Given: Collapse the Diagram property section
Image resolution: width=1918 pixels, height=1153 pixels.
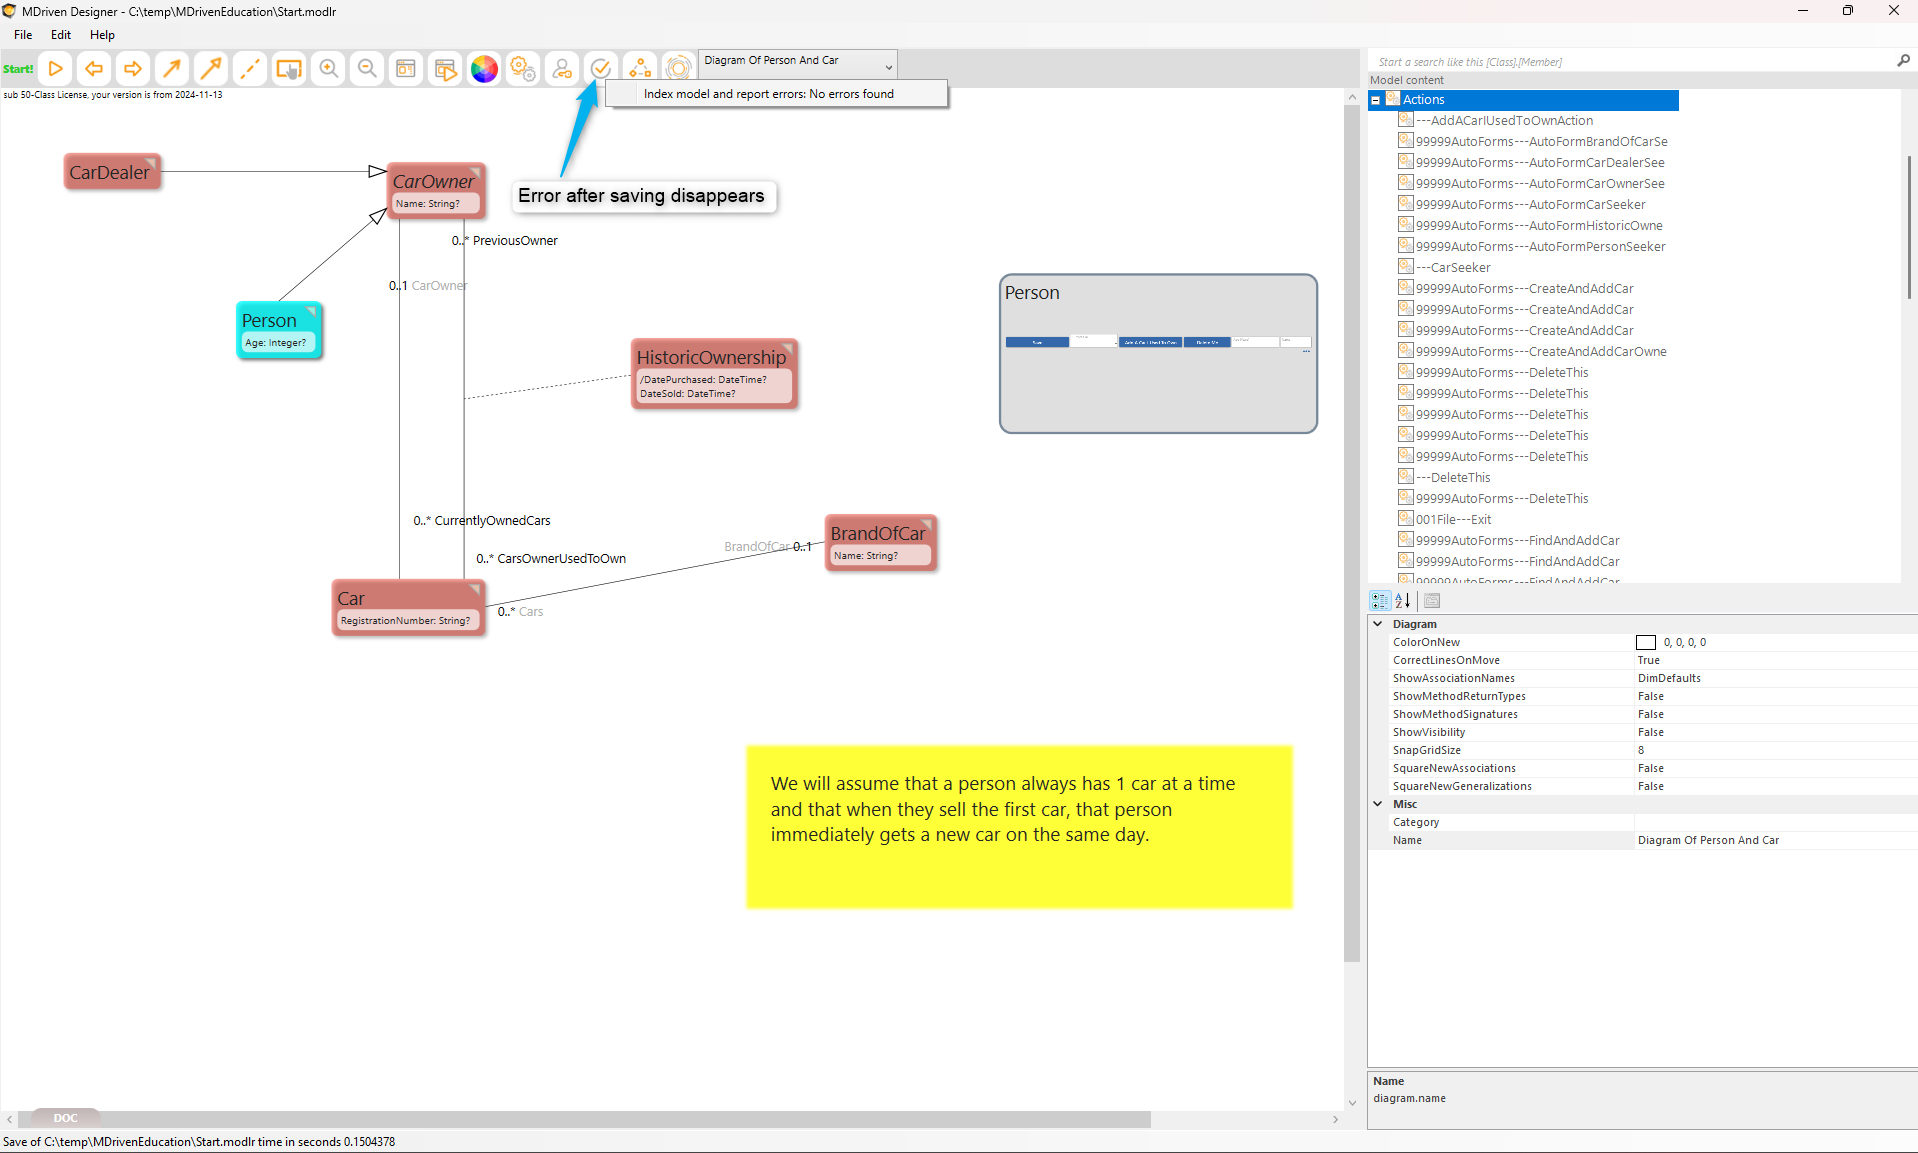Looking at the screenshot, I should coord(1378,624).
